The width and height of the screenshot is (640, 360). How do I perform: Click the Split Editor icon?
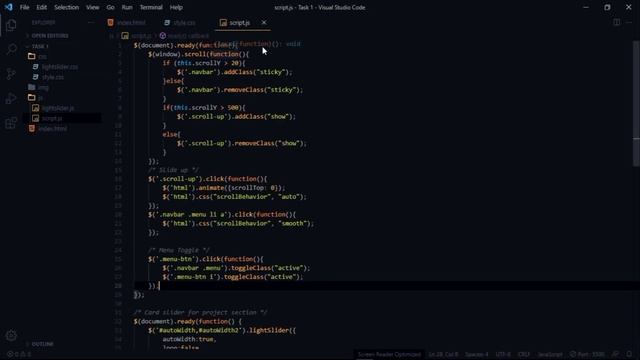616,22
